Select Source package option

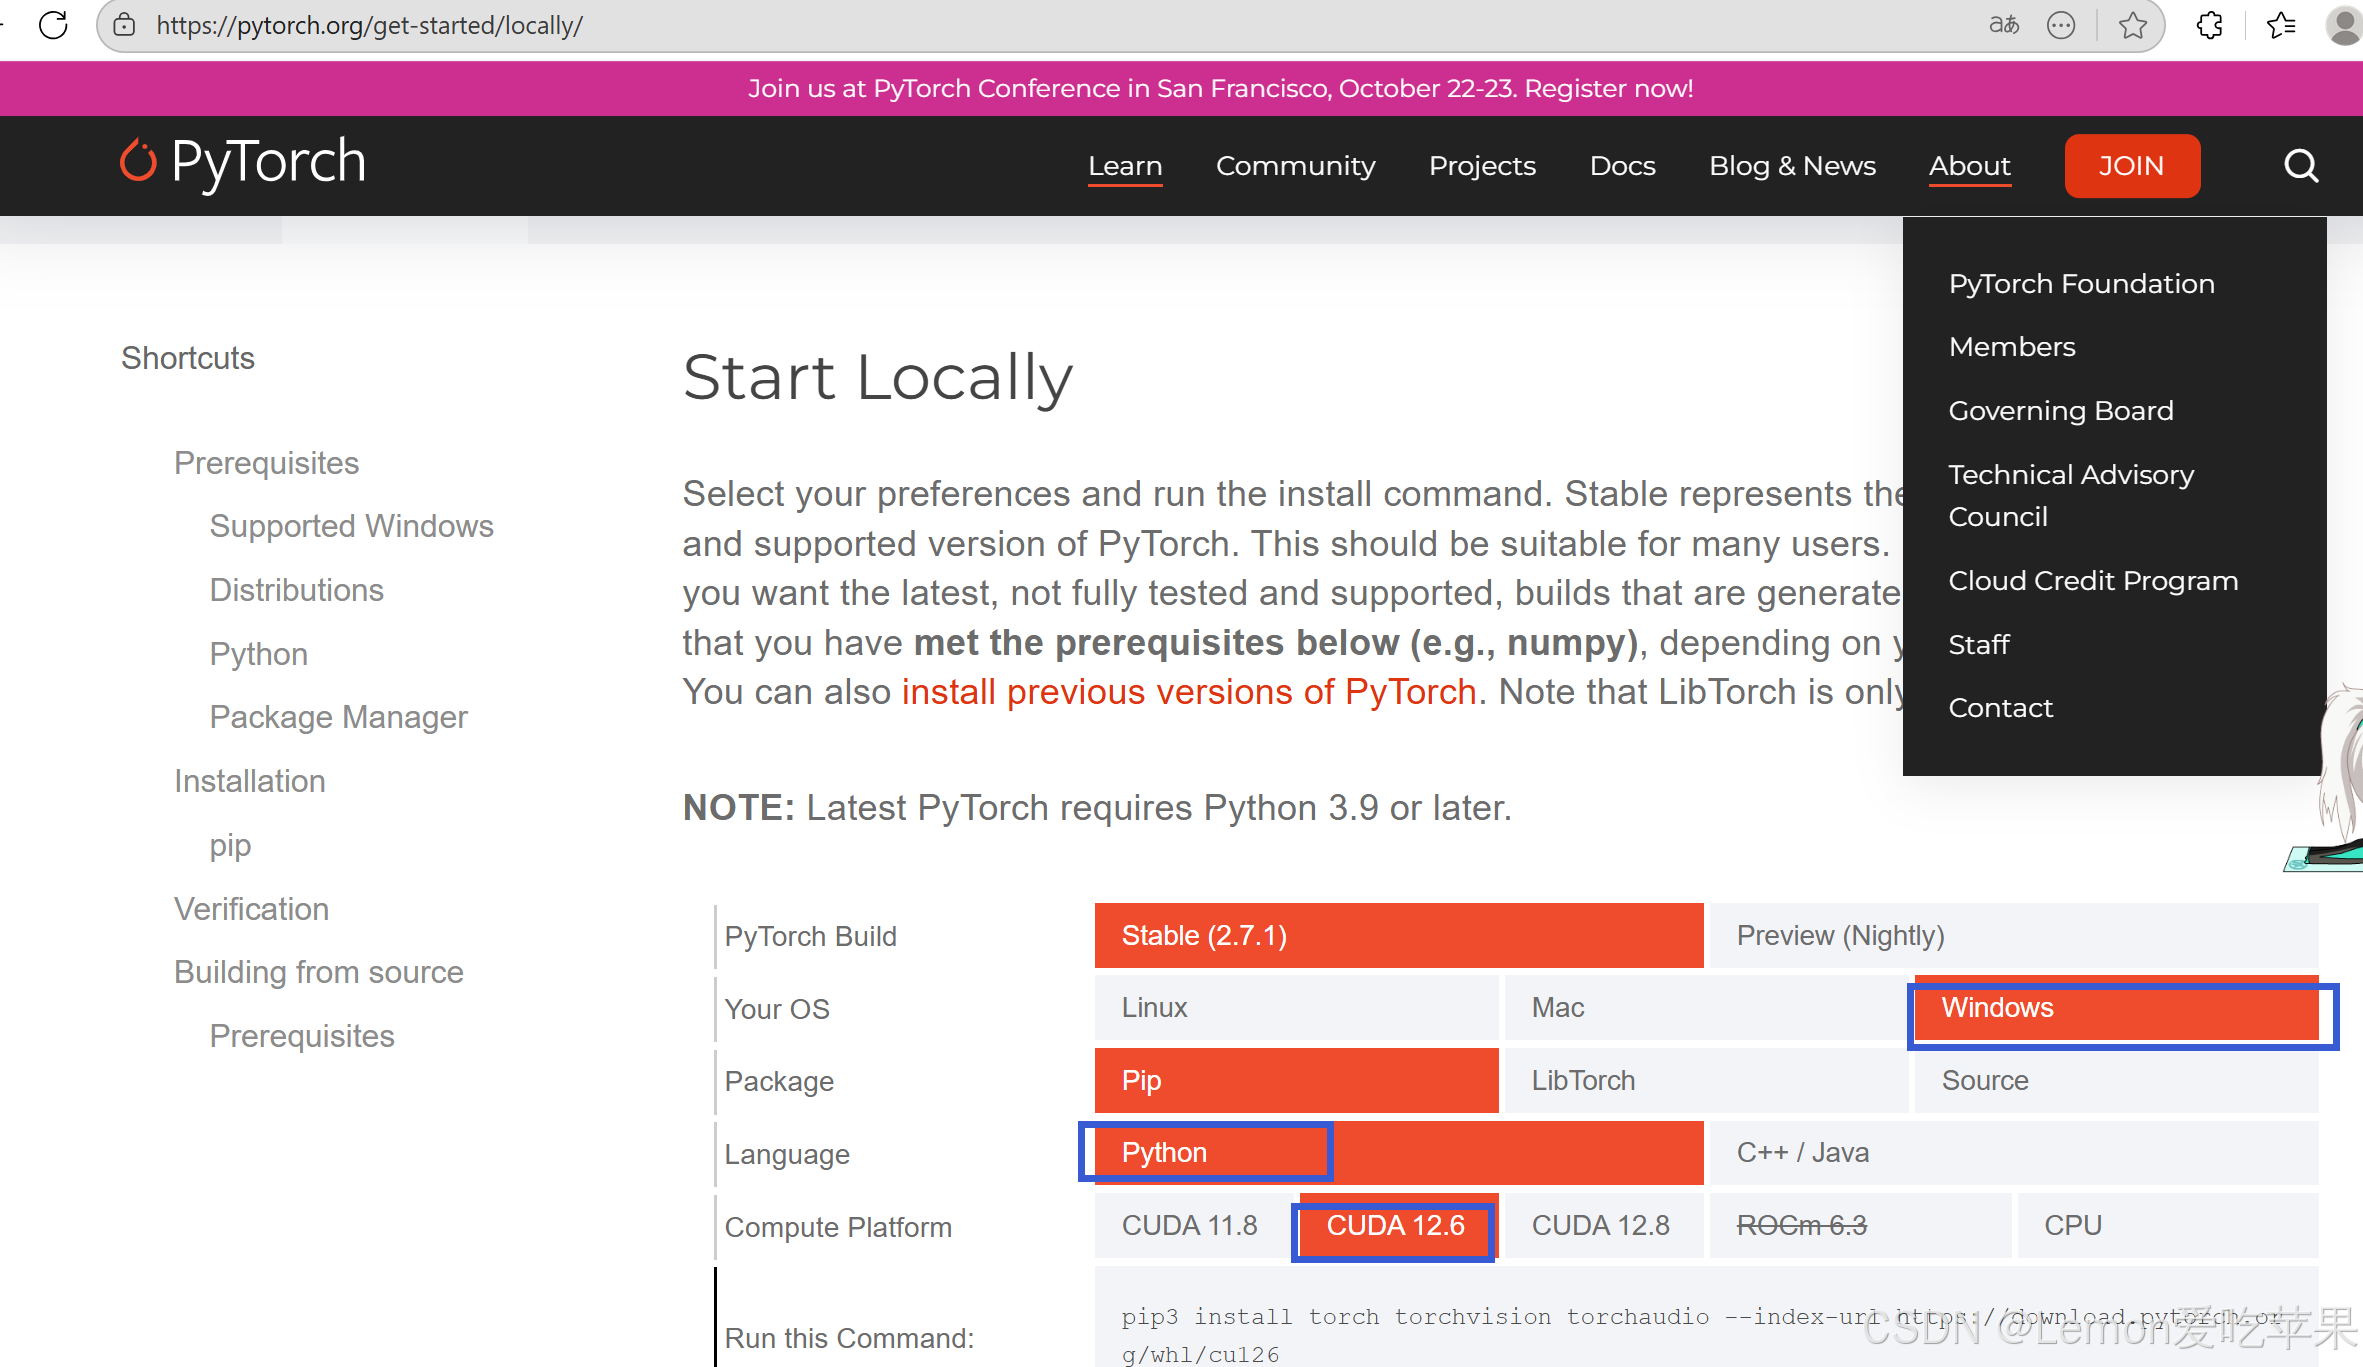point(2117,1081)
